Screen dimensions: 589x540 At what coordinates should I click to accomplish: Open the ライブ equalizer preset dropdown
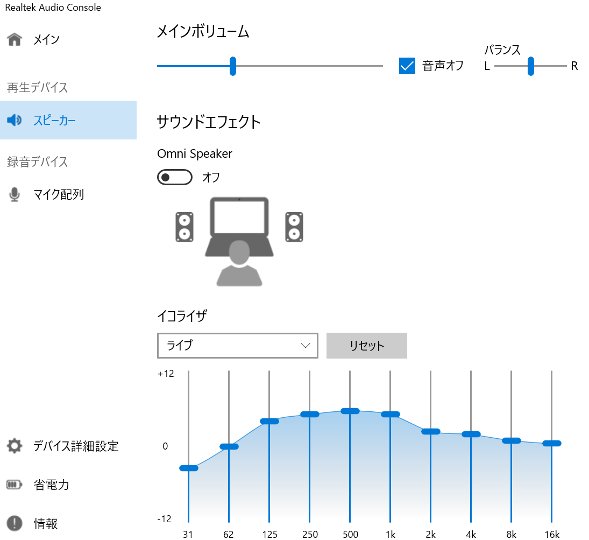click(237, 345)
